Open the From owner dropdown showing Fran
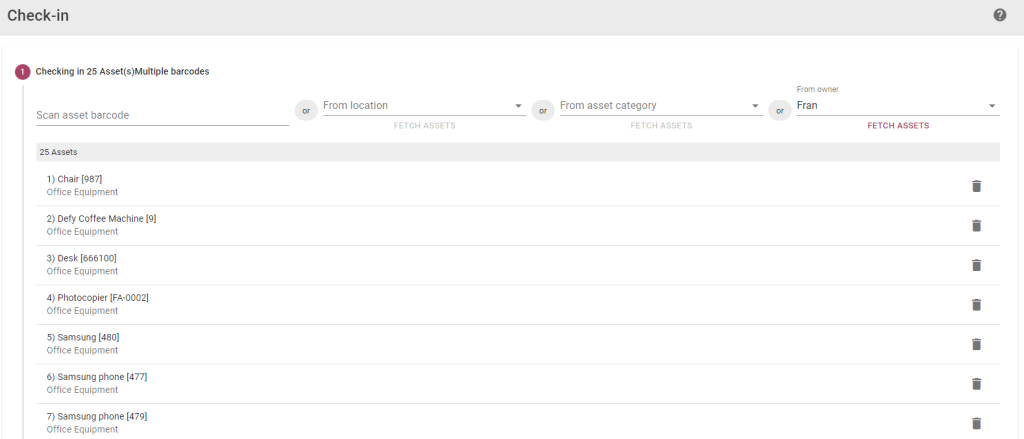 click(898, 106)
